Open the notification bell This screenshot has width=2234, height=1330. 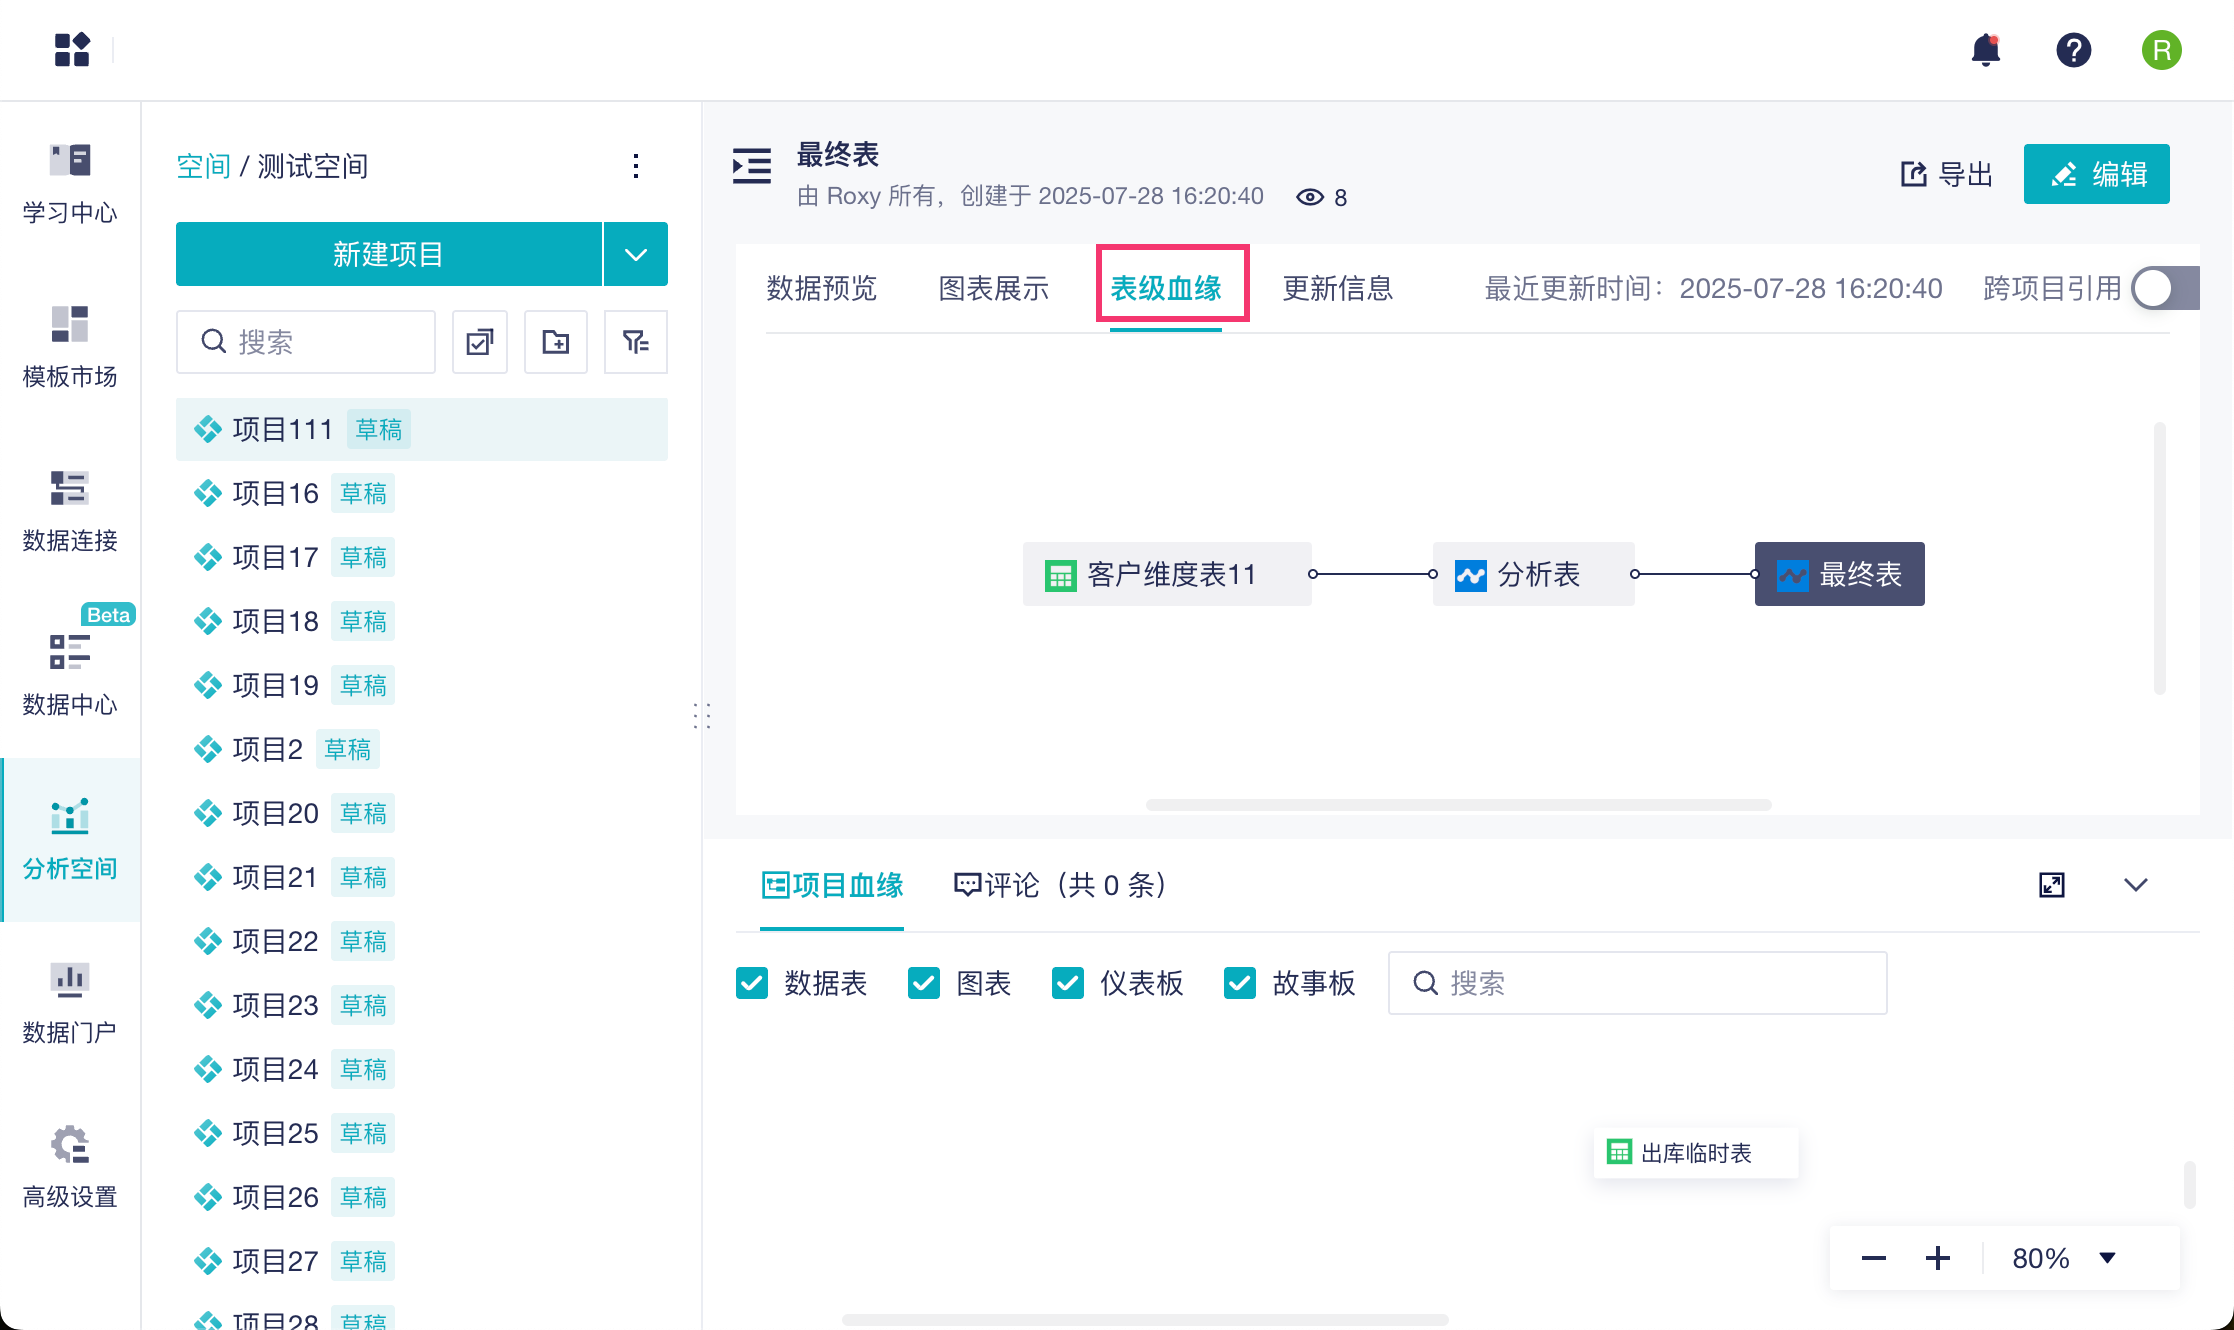[1985, 50]
